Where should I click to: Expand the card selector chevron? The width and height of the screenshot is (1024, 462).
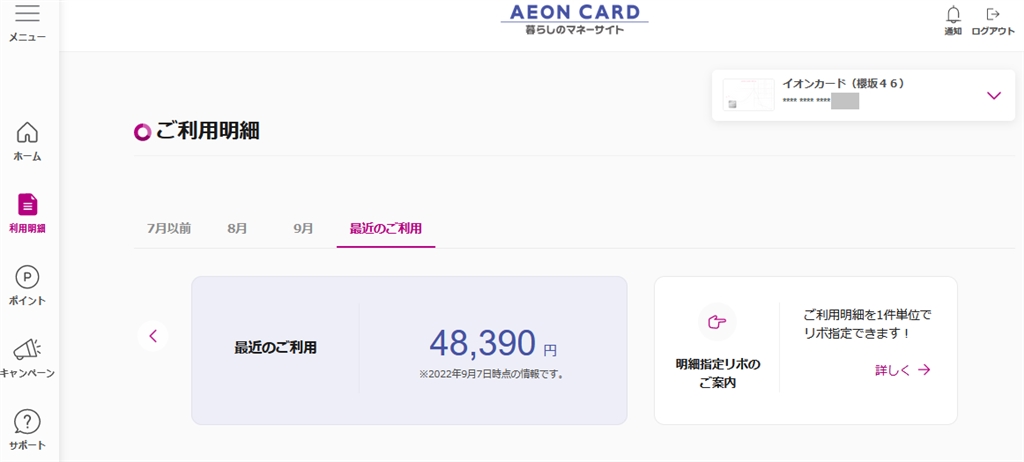[993, 96]
